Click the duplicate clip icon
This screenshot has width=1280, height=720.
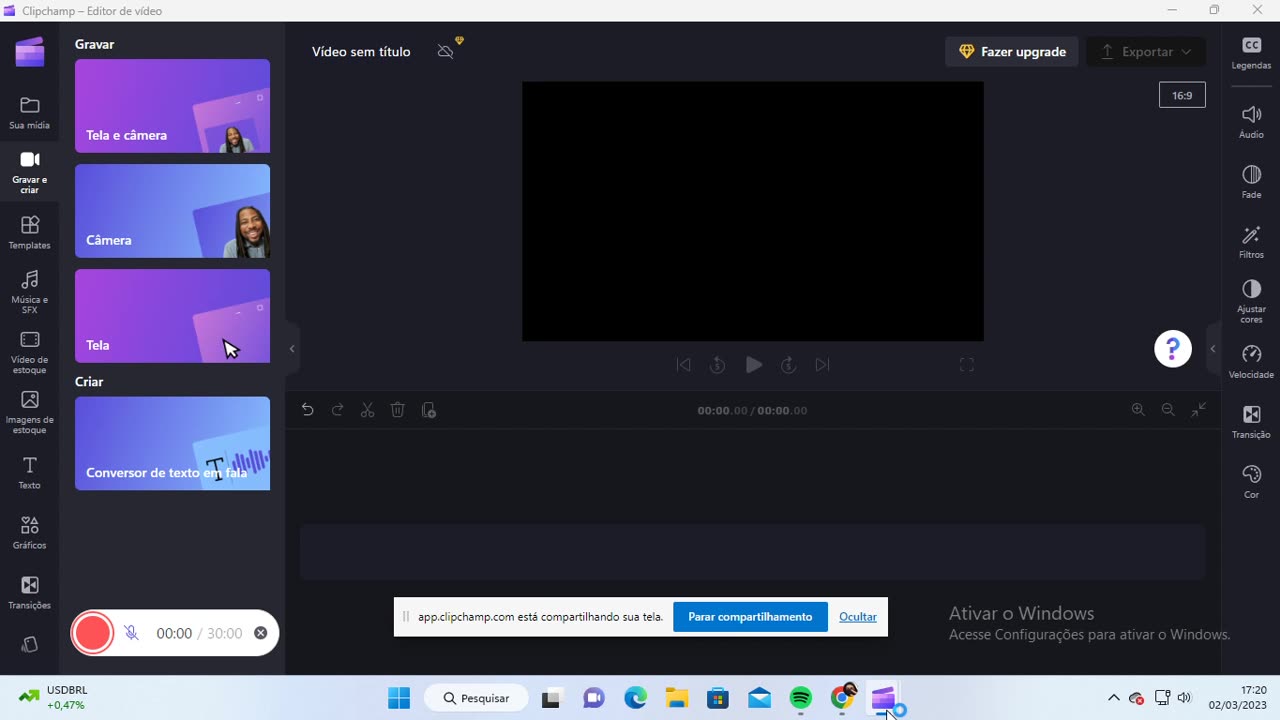tap(429, 410)
